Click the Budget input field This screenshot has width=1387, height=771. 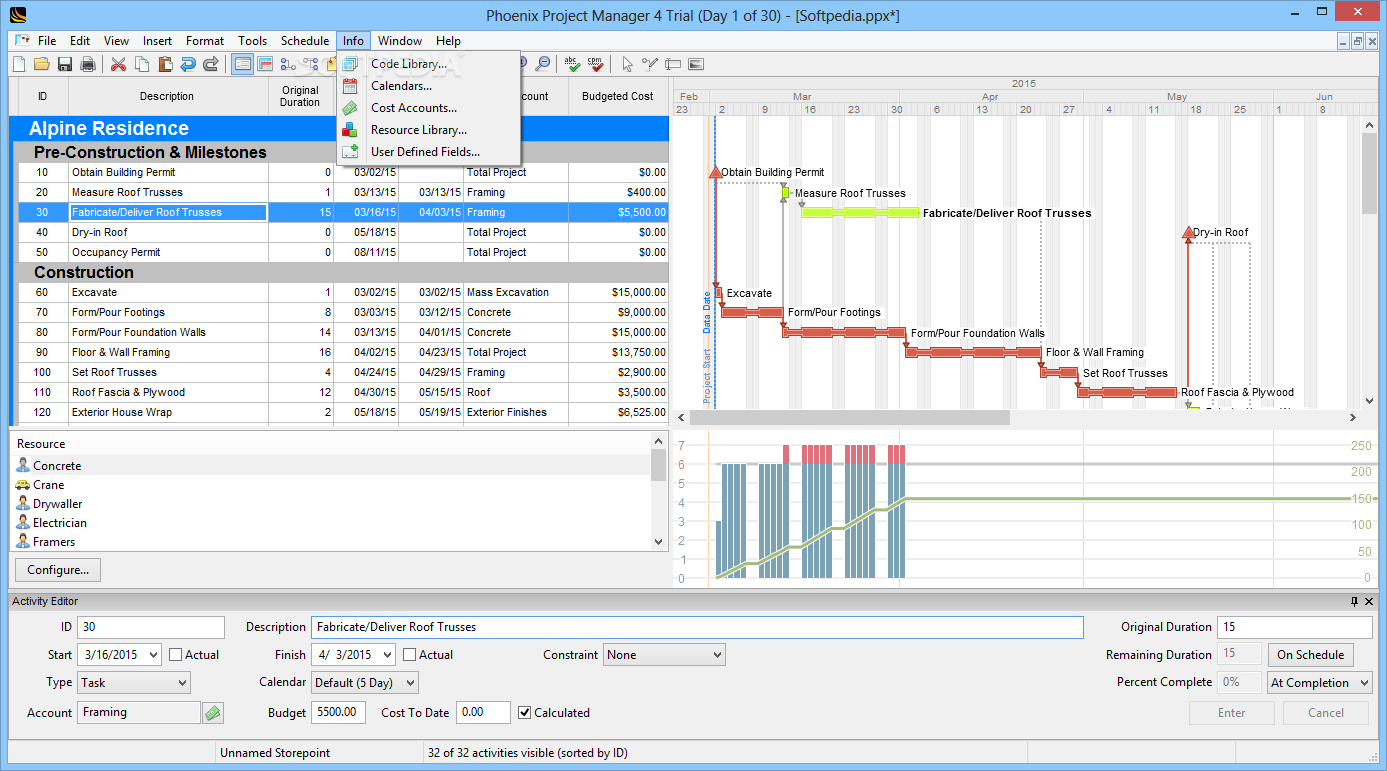339,713
